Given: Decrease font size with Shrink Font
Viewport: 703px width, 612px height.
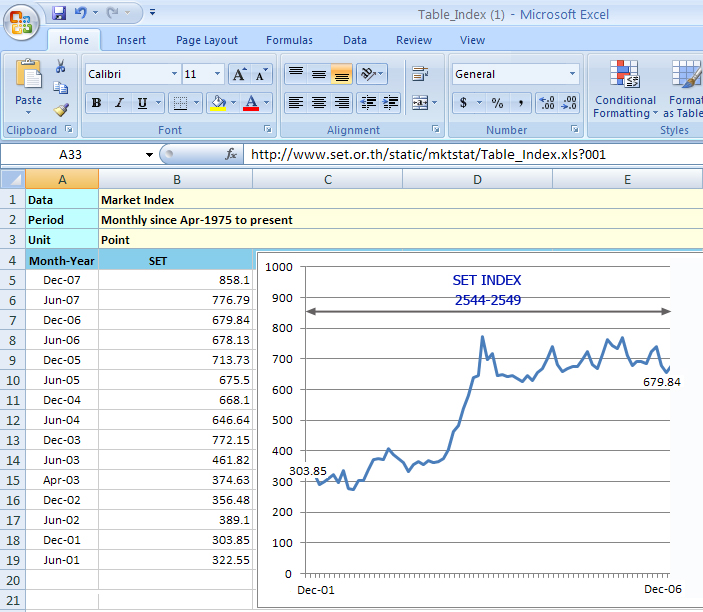Looking at the screenshot, I should 262,74.
